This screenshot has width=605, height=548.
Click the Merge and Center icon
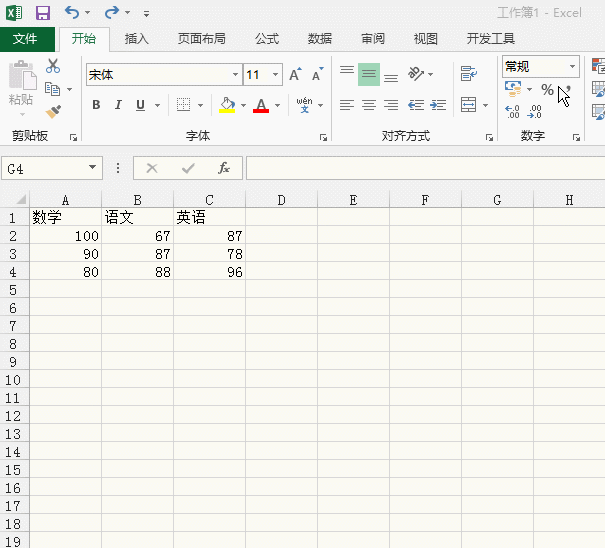[x=468, y=105]
